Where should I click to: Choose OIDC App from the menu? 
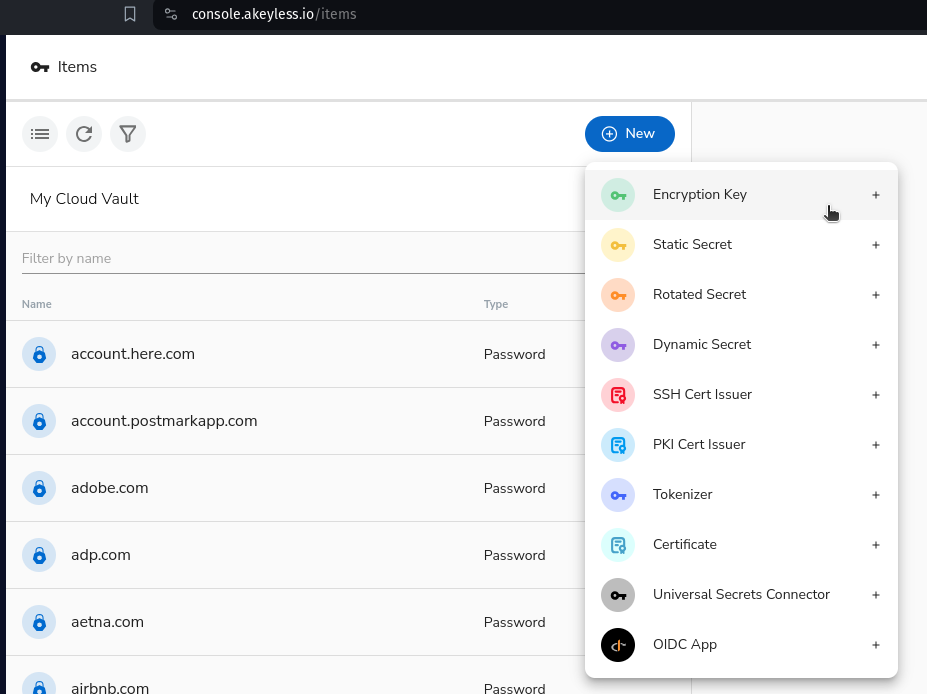pos(741,645)
